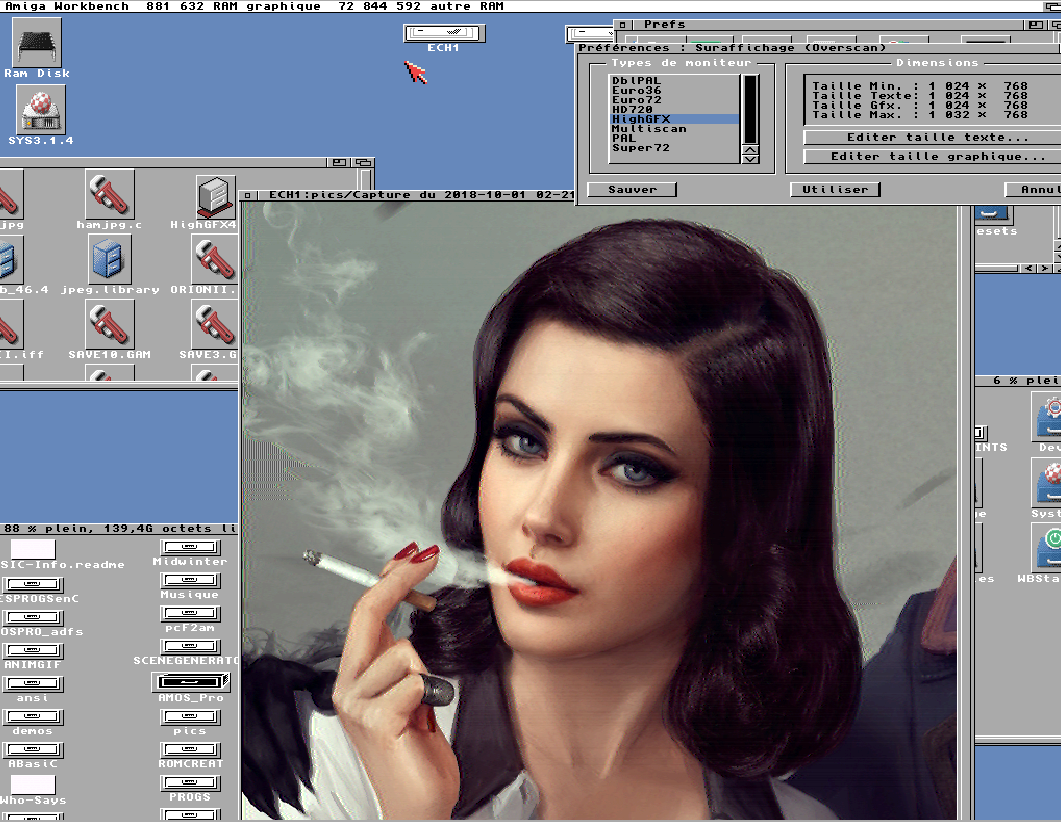Select Multiscan monitor type
The image size is (1061, 822).
point(674,129)
